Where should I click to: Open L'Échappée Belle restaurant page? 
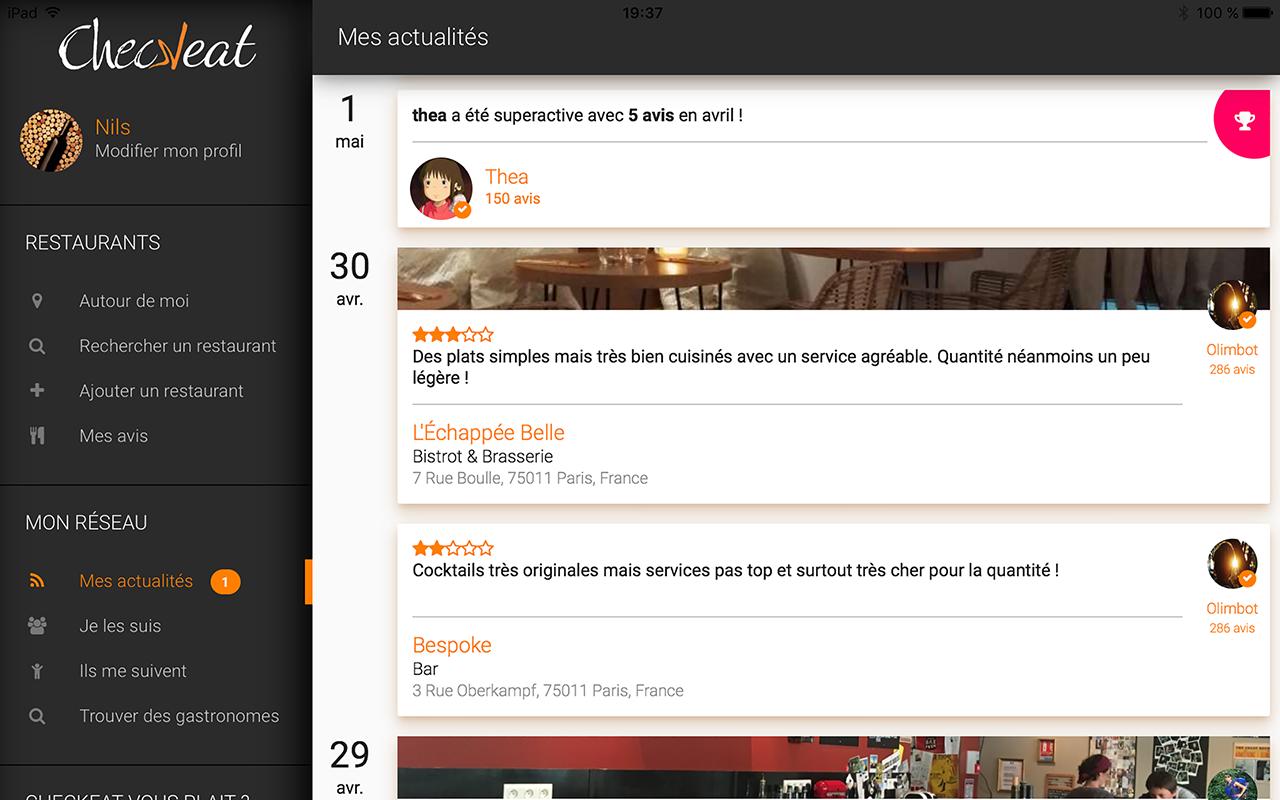pos(488,433)
